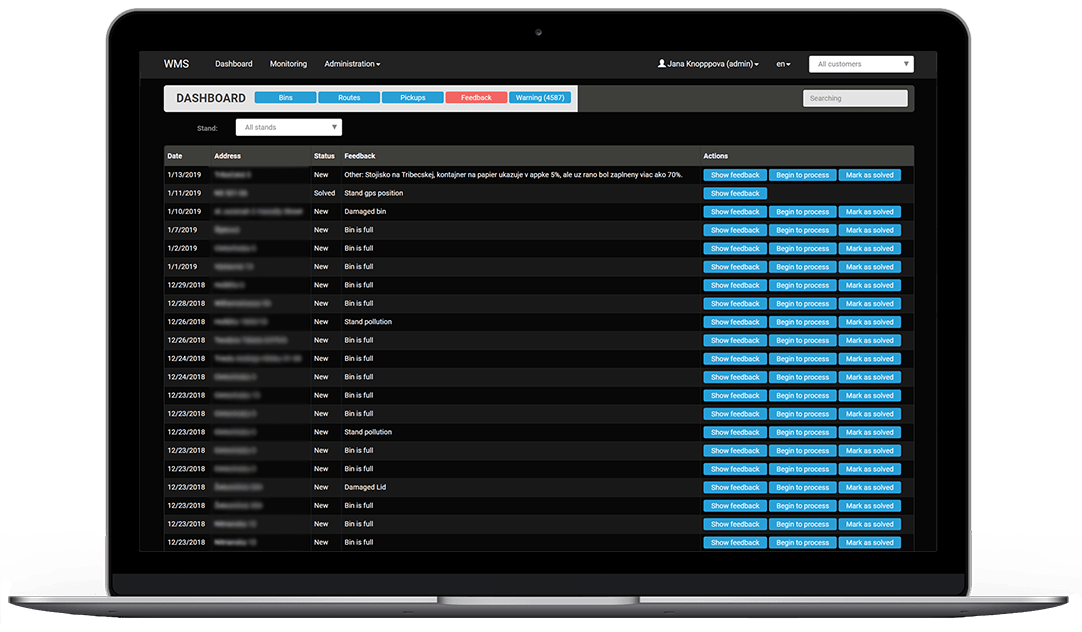This screenshot has width=1082, height=632.
Task: Begin to process the 1/1/2019 feedback
Action: (x=803, y=267)
